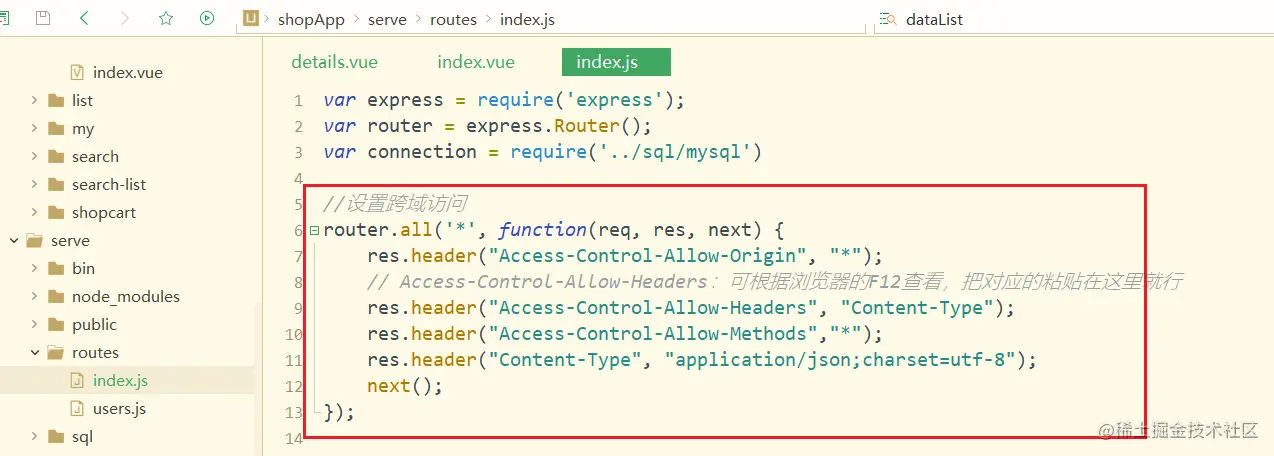Click the Vue file icon of index.vue

[77, 72]
